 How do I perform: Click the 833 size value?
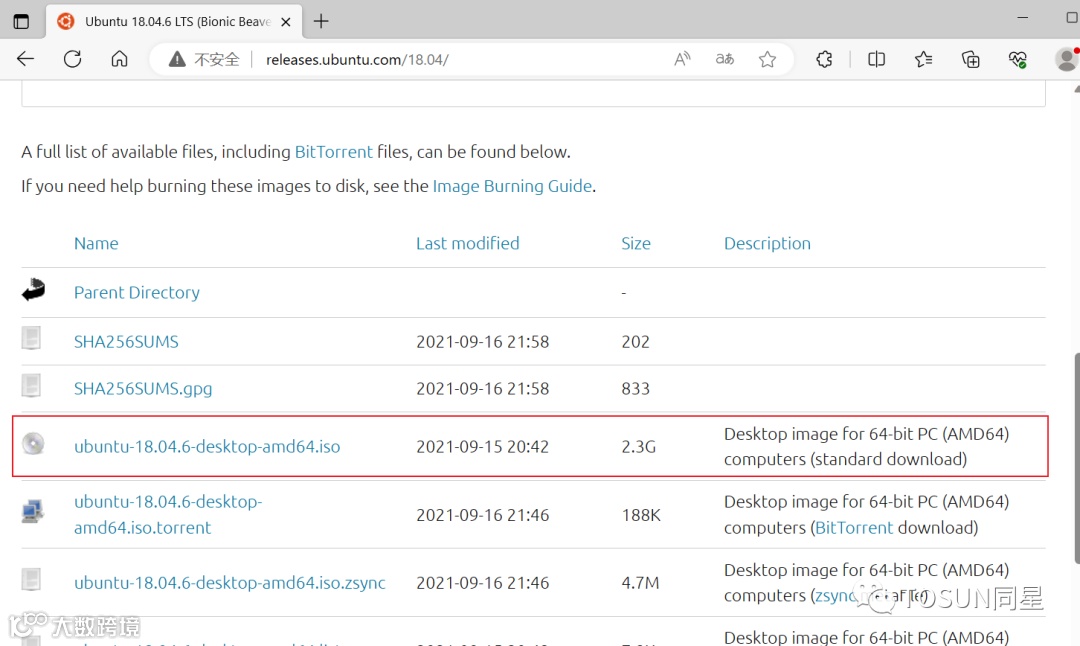636,388
